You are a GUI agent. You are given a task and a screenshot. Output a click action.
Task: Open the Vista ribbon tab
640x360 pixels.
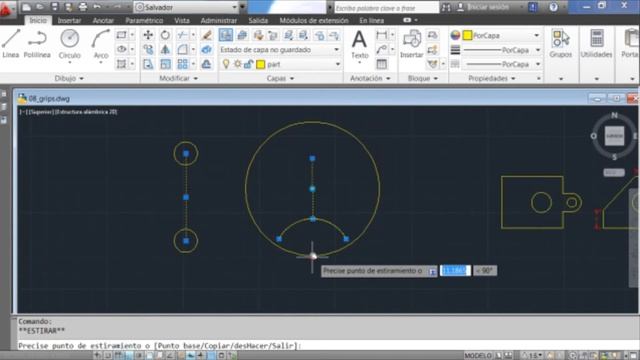[182, 20]
